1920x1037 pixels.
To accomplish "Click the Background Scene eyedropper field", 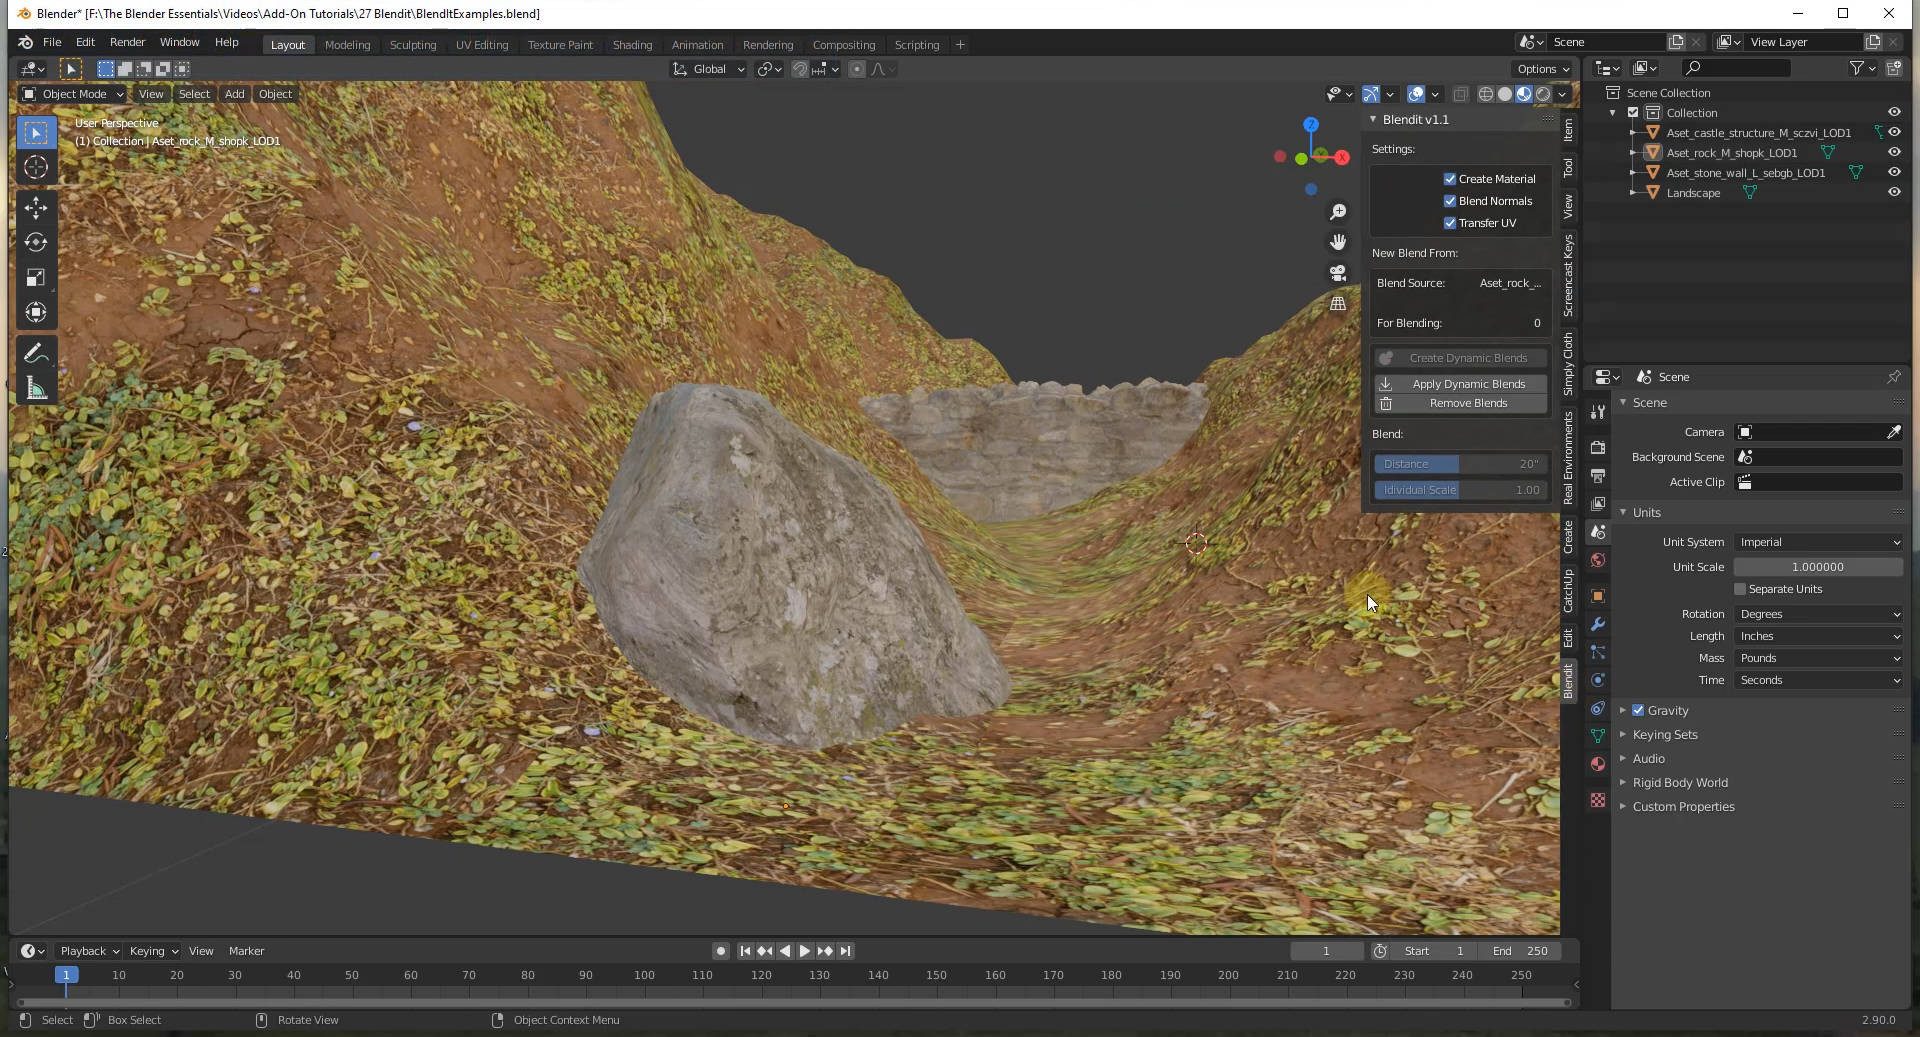I will tap(1818, 457).
